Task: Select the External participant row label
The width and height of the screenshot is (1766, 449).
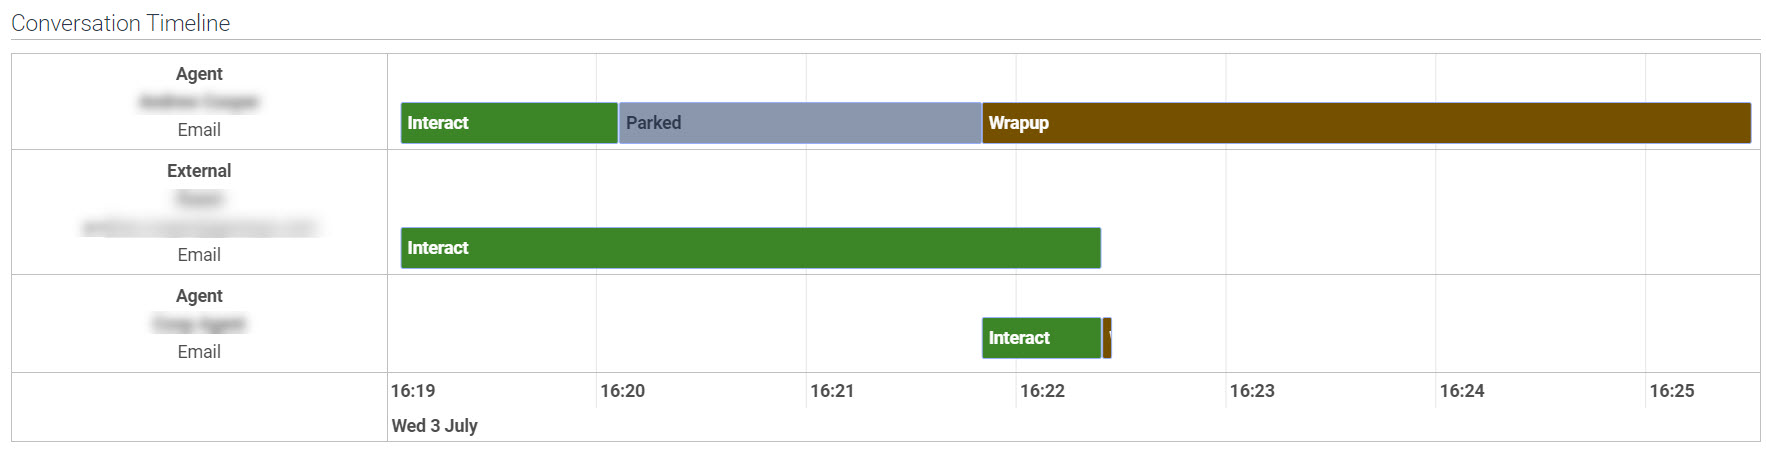Action: pyautogui.click(x=199, y=171)
